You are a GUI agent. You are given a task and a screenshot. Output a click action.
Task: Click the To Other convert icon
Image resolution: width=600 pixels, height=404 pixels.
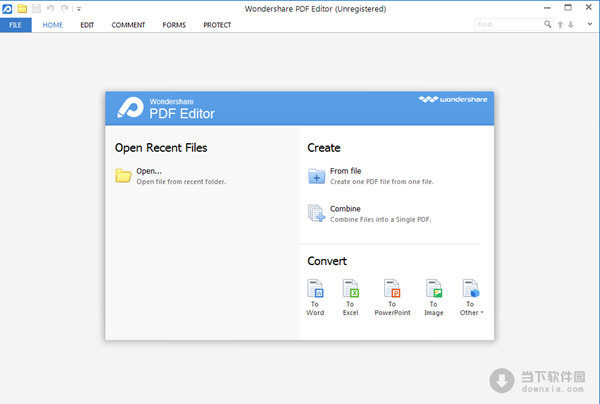pos(471,288)
